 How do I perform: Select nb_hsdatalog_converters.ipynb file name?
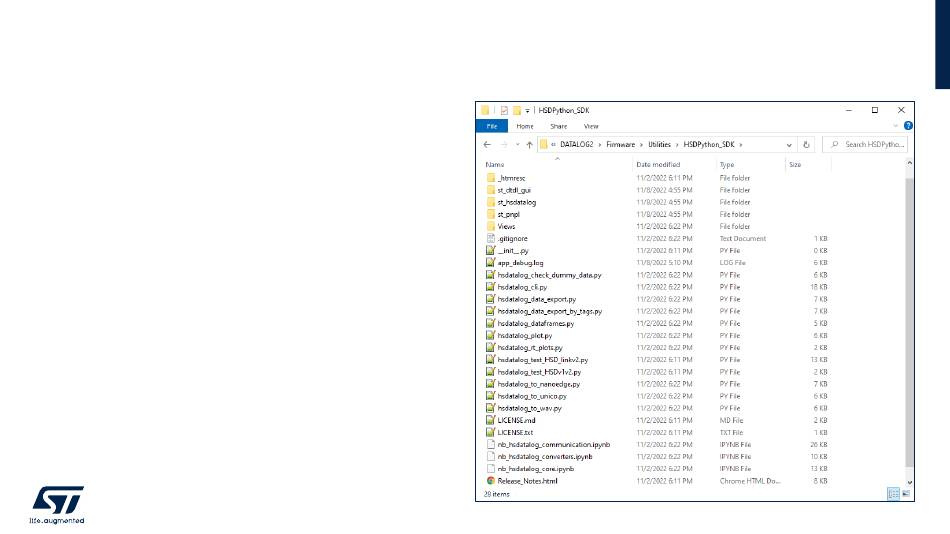tap(545, 456)
